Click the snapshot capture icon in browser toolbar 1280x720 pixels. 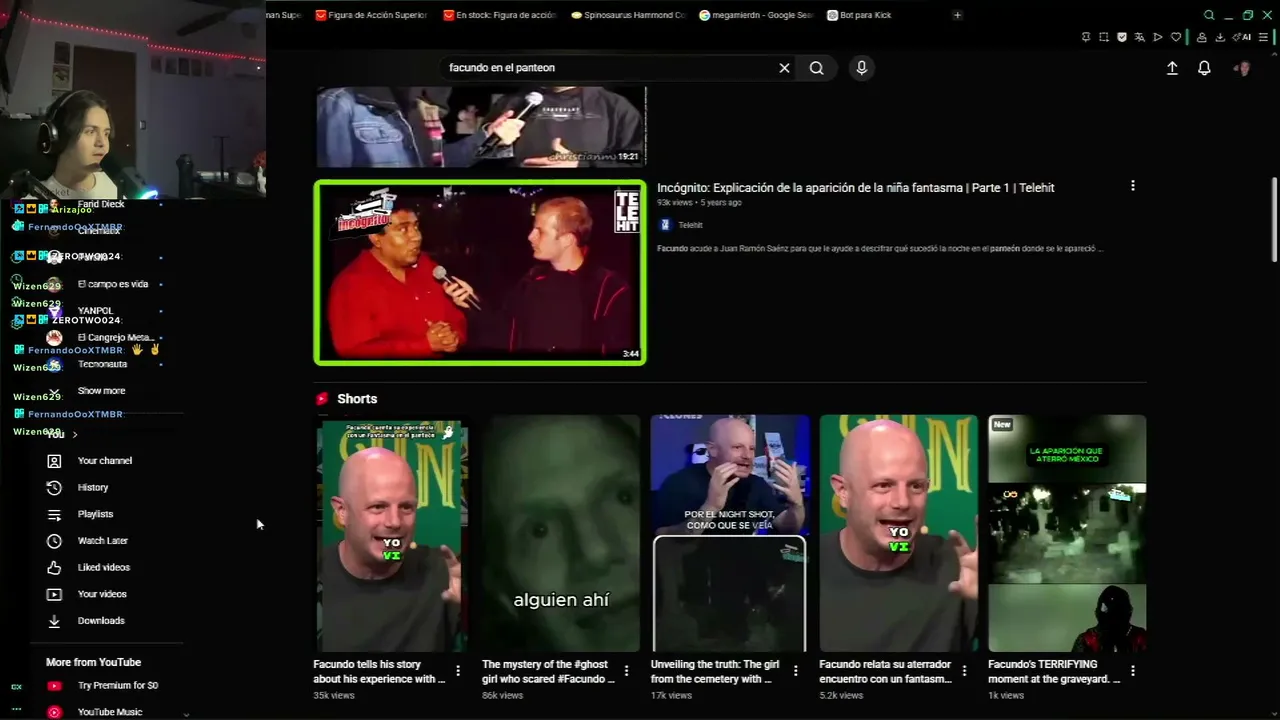point(1103,38)
